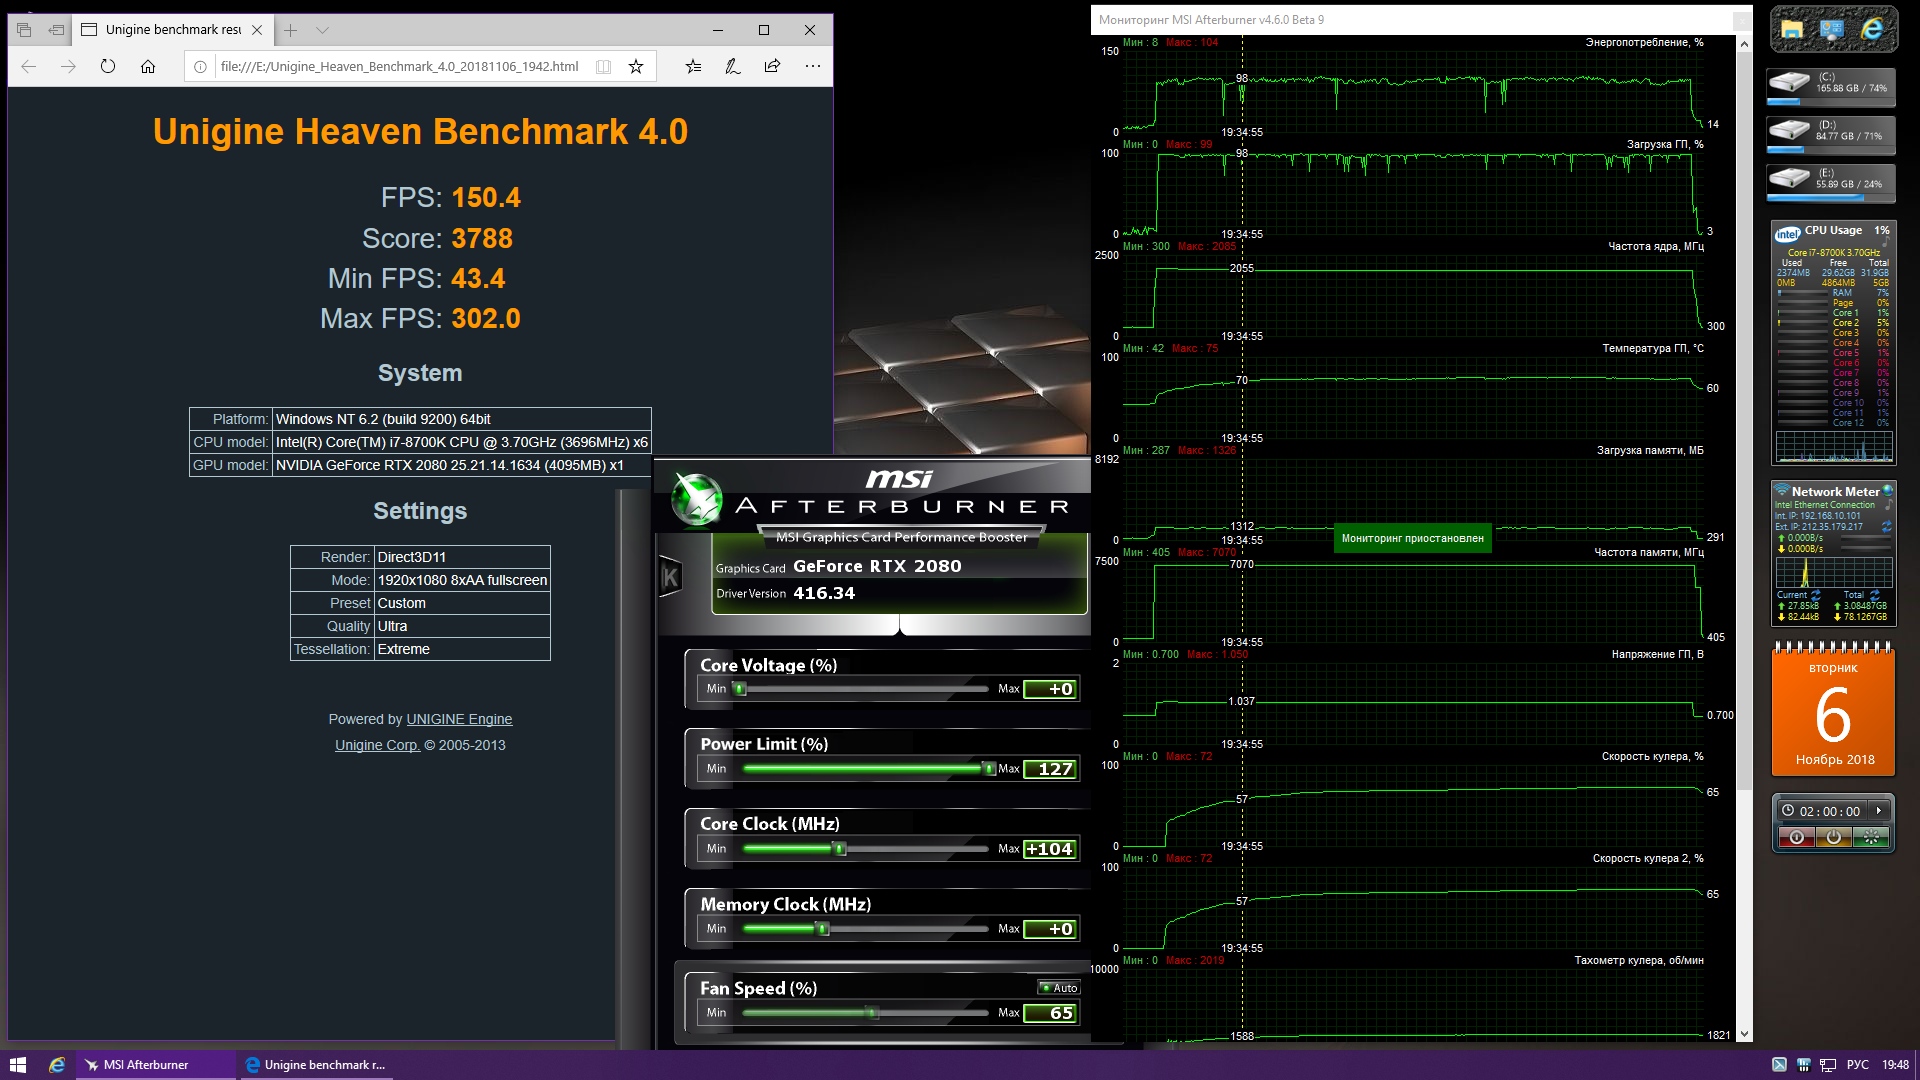
Task: Open File Explorer from desktop launcher gadget
Action: point(1792,30)
